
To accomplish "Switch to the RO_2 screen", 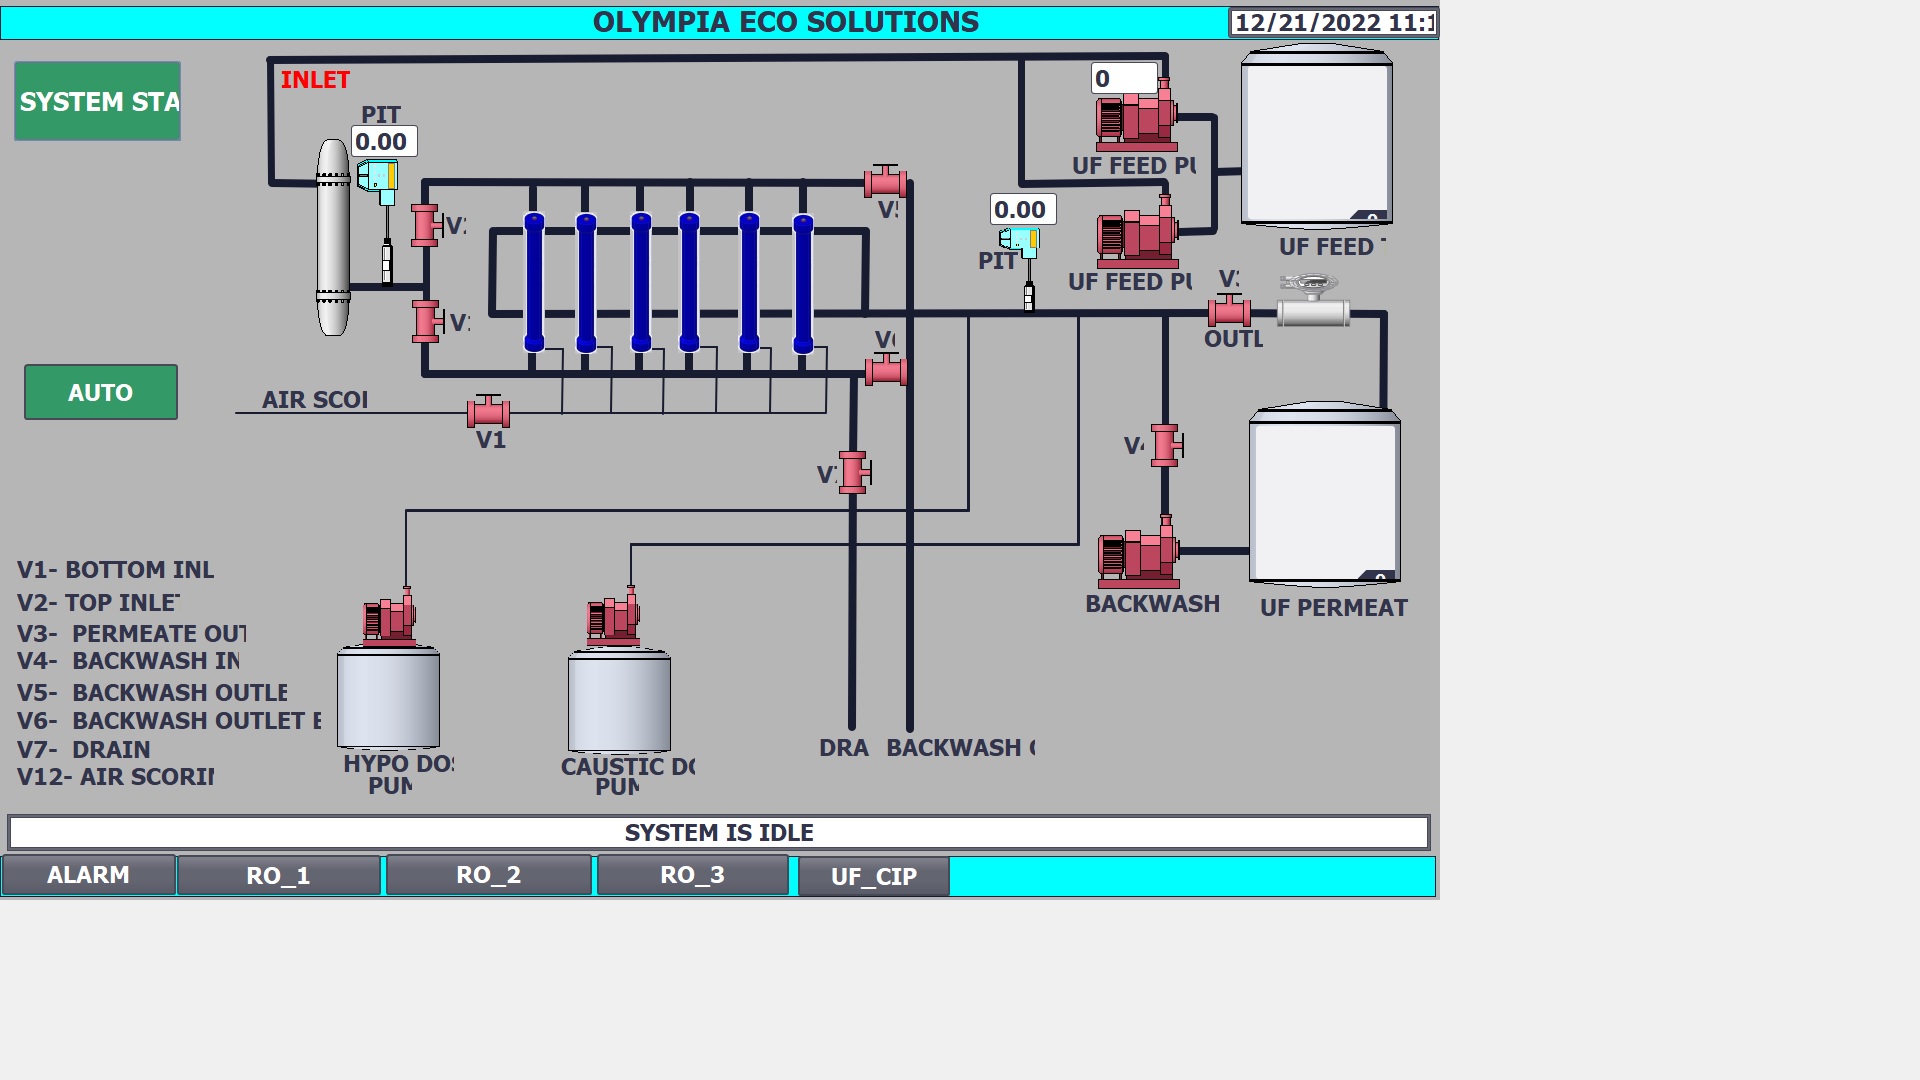I will point(488,875).
